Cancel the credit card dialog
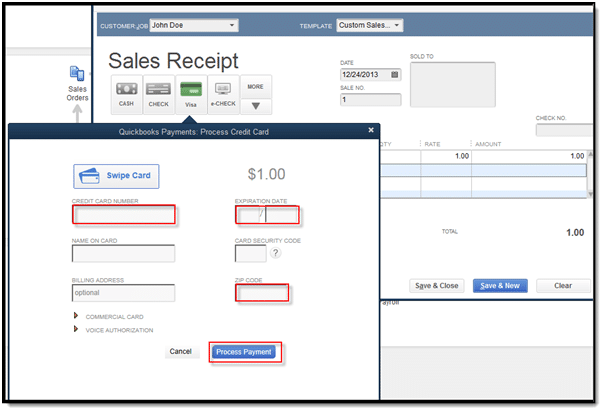Image resolution: width=606 pixels, height=414 pixels. click(x=180, y=351)
